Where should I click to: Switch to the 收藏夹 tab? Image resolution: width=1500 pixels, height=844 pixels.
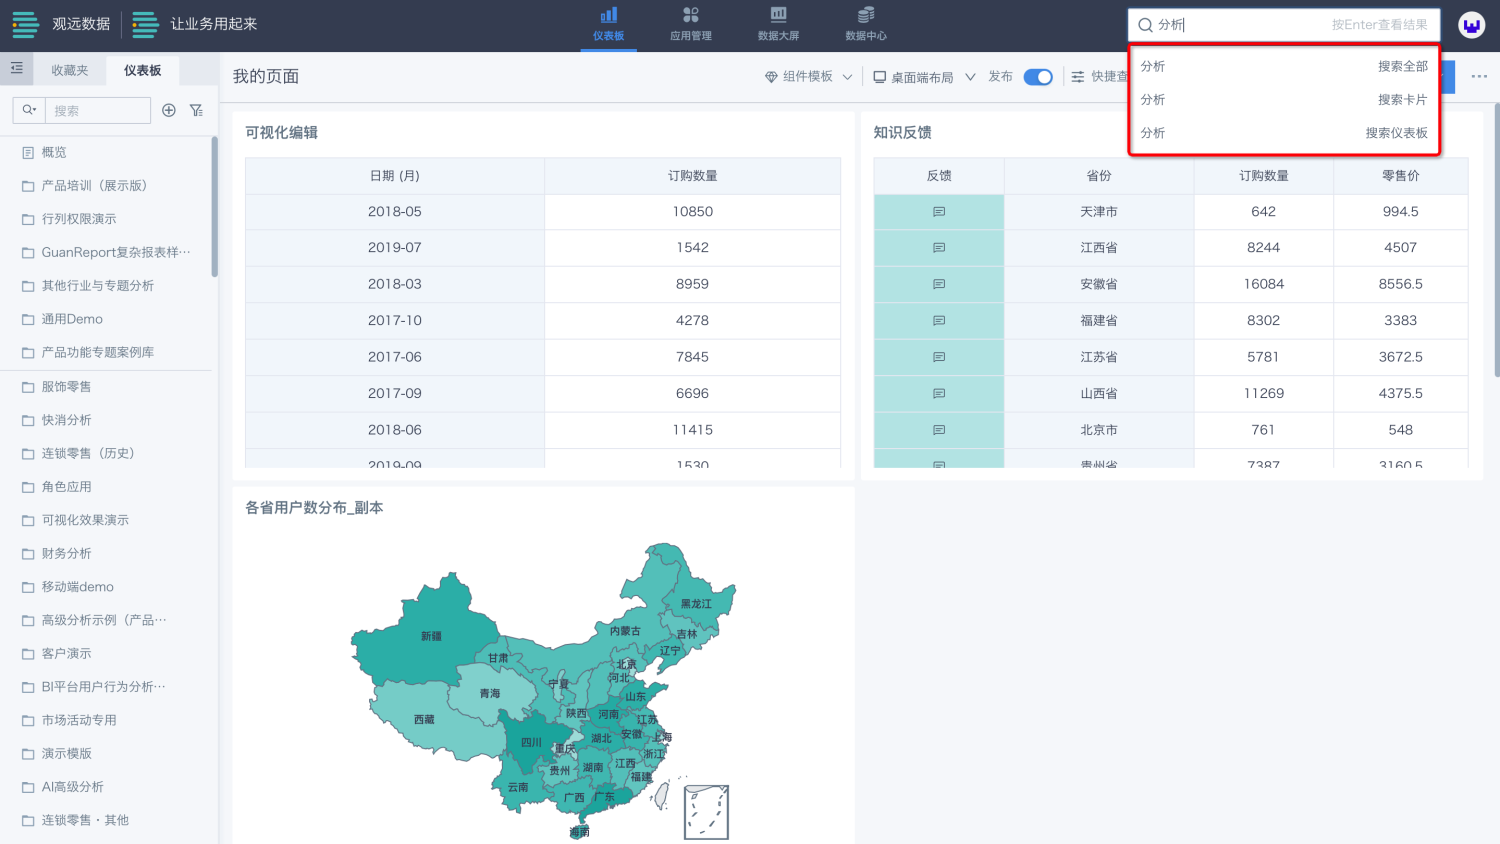(x=70, y=70)
